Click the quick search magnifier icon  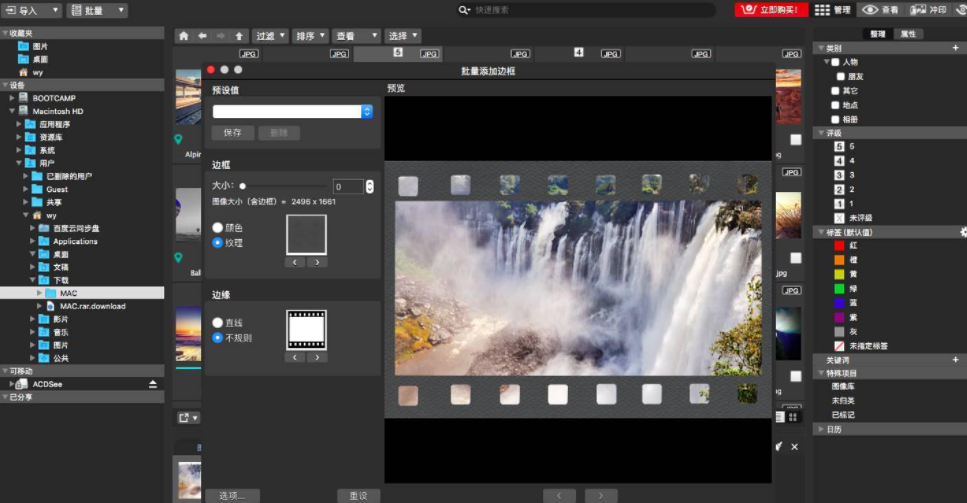(464, 10)
